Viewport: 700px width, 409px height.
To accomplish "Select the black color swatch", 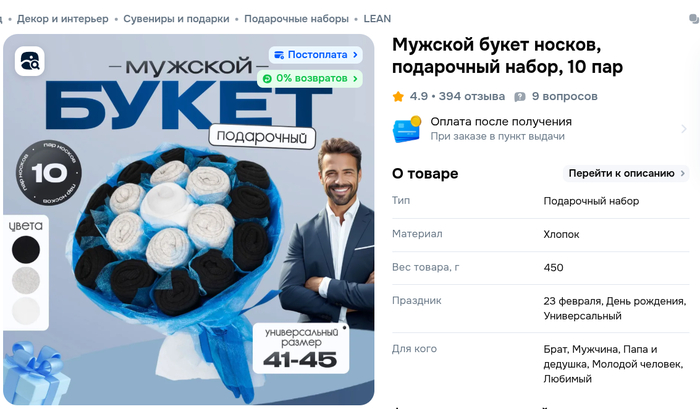I will [26, 250].
